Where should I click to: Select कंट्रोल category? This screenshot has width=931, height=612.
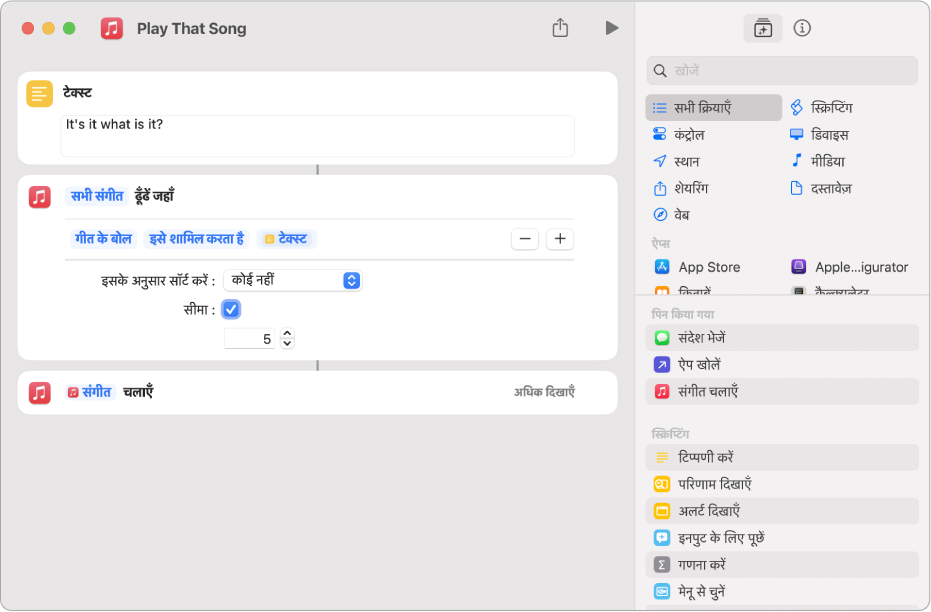[678, 135]
